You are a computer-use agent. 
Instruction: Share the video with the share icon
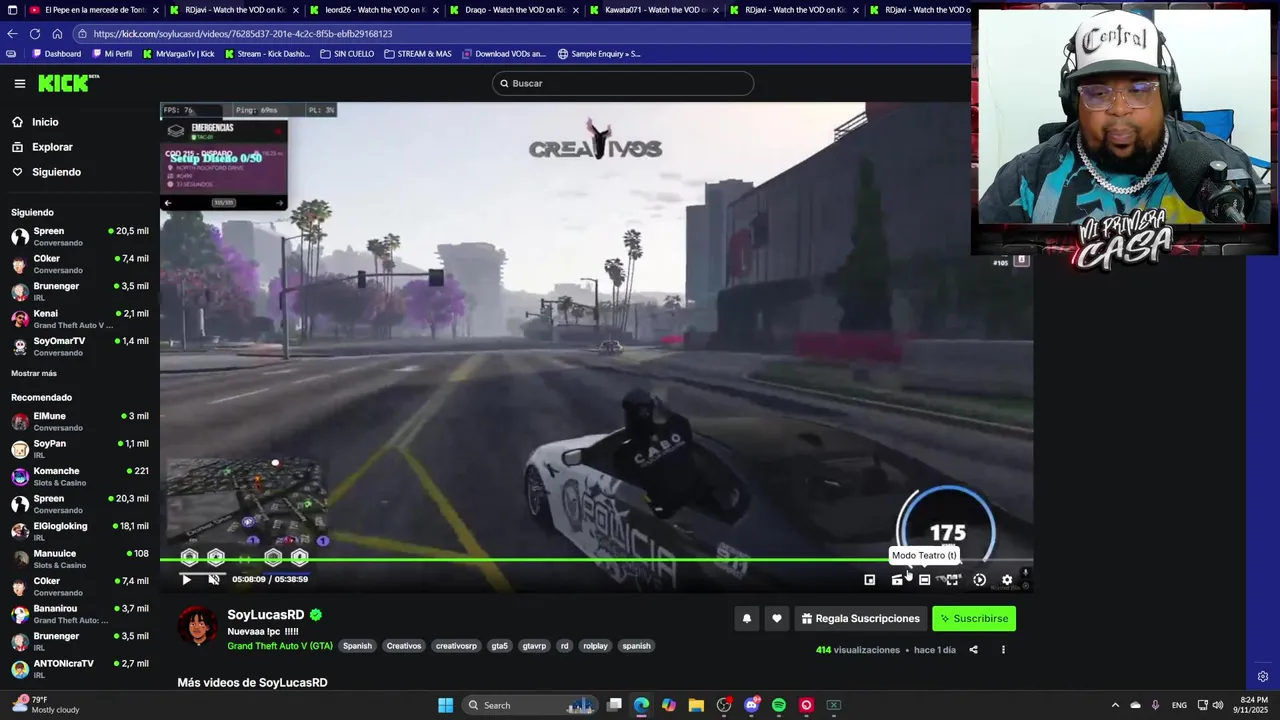[x=973, y=650]
